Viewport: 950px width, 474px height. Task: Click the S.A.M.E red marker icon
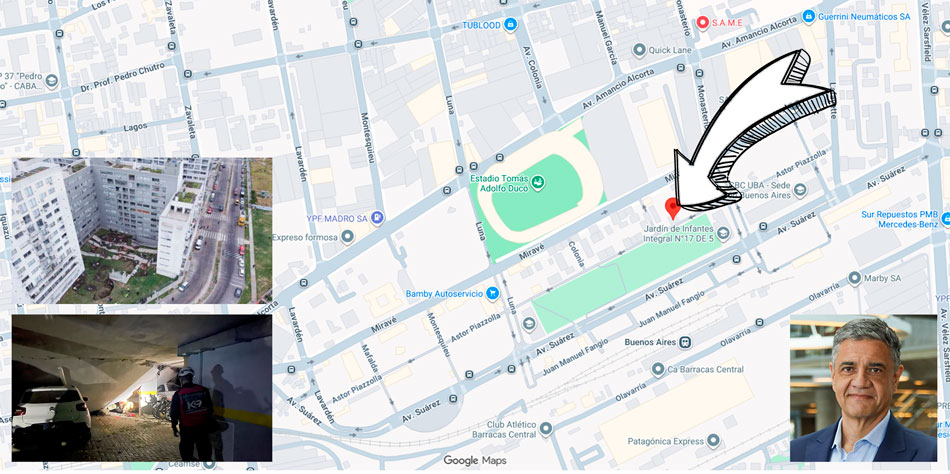pos(702,22)
